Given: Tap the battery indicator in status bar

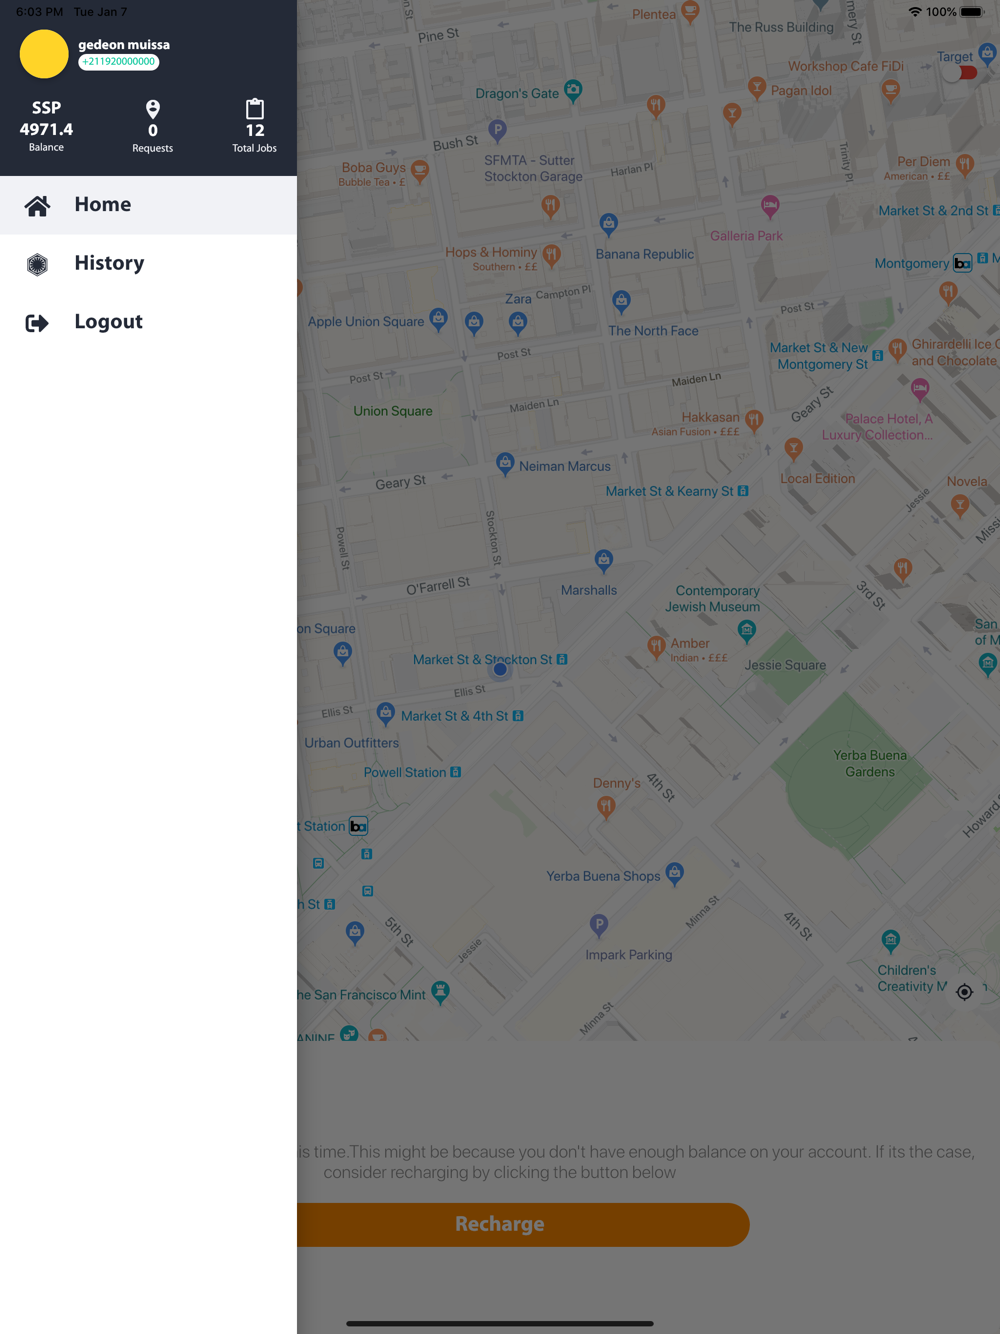Looking at the screenshot, I should click(x=972, y=12).
